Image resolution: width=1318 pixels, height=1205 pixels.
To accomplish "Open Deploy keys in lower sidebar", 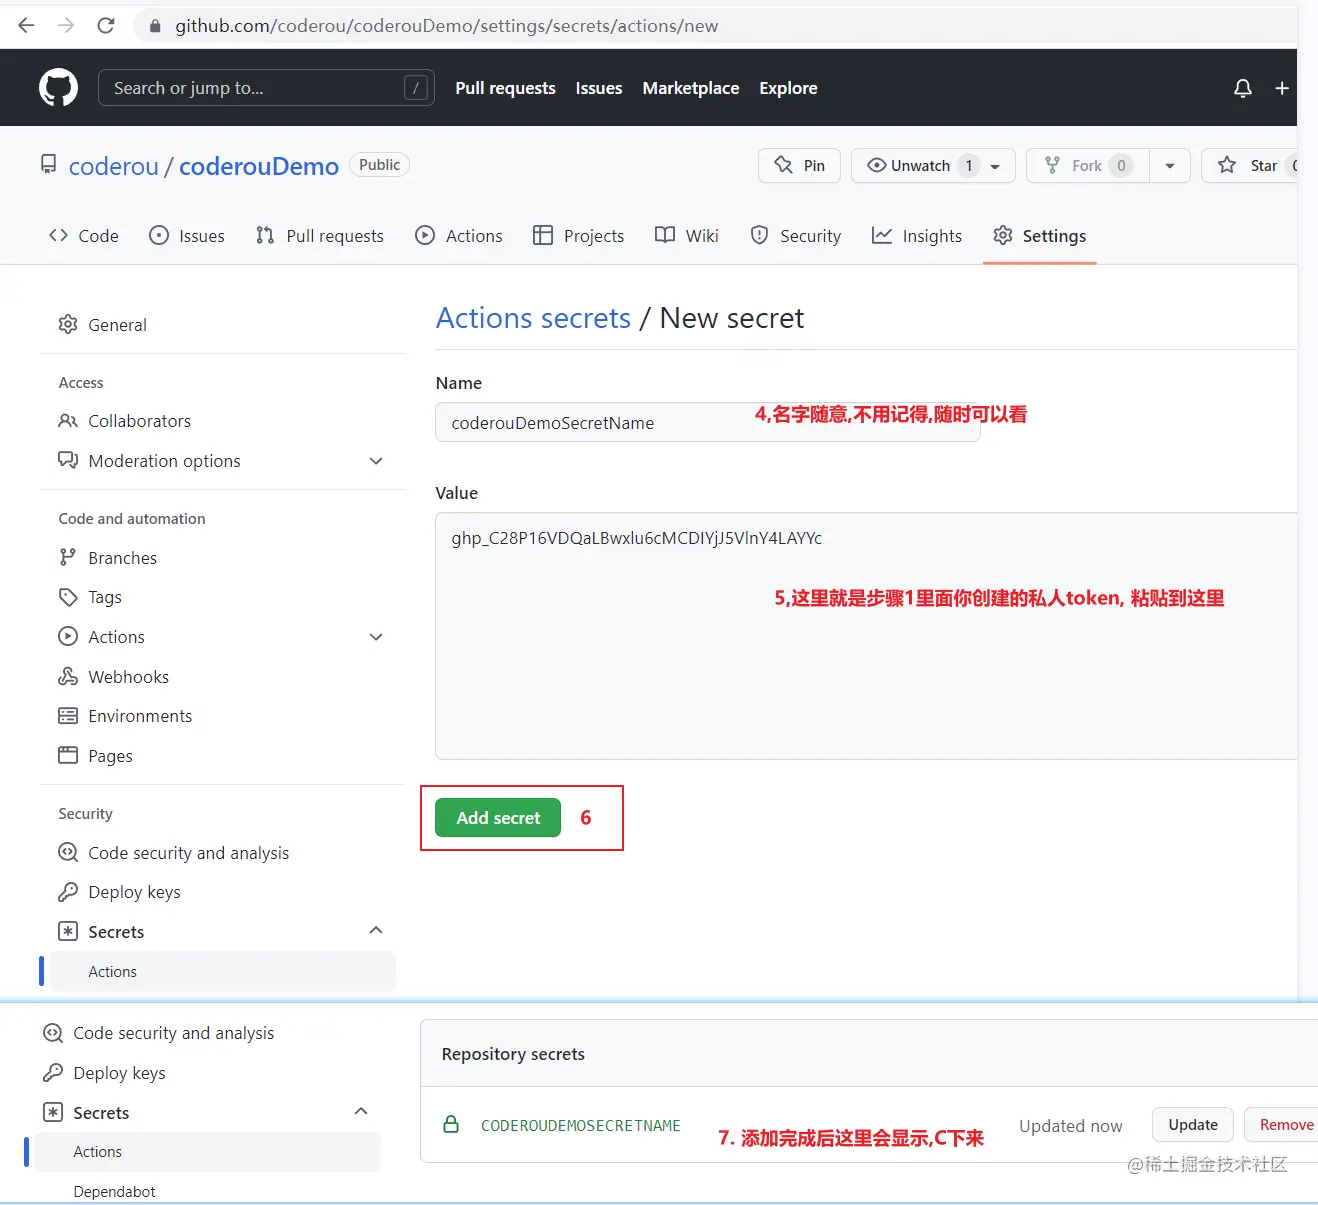I will [119, 1073].
